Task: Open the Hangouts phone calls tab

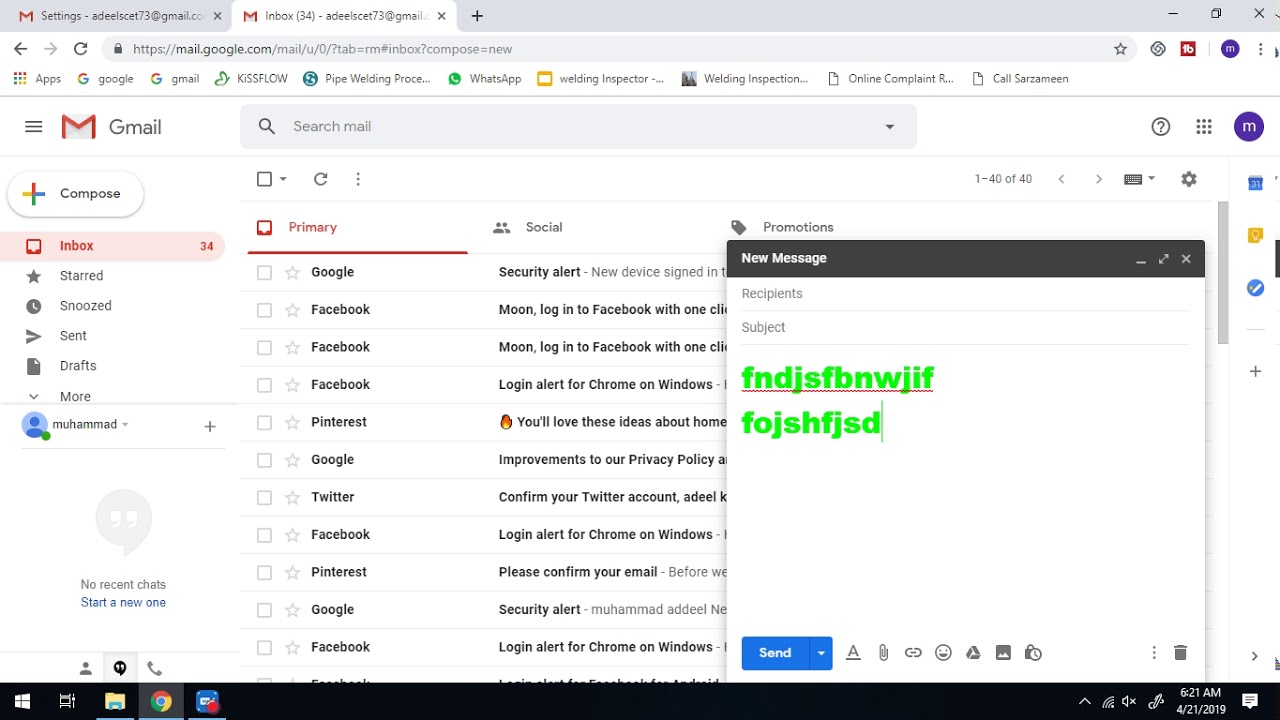Action: pyautogui.click(x=154, y=668)
